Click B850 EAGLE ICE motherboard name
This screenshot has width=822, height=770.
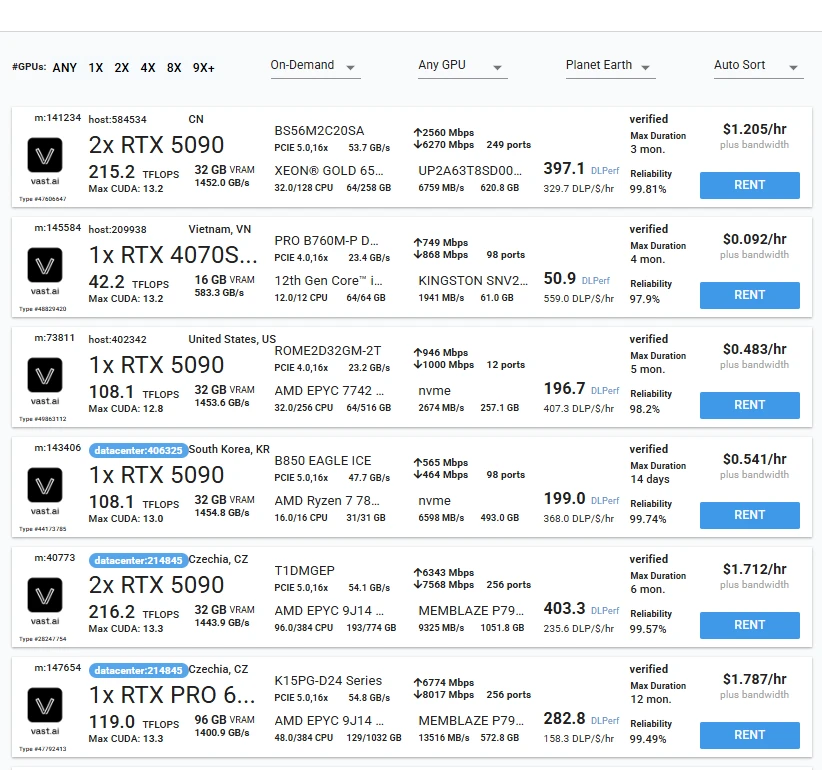[323, 461]
